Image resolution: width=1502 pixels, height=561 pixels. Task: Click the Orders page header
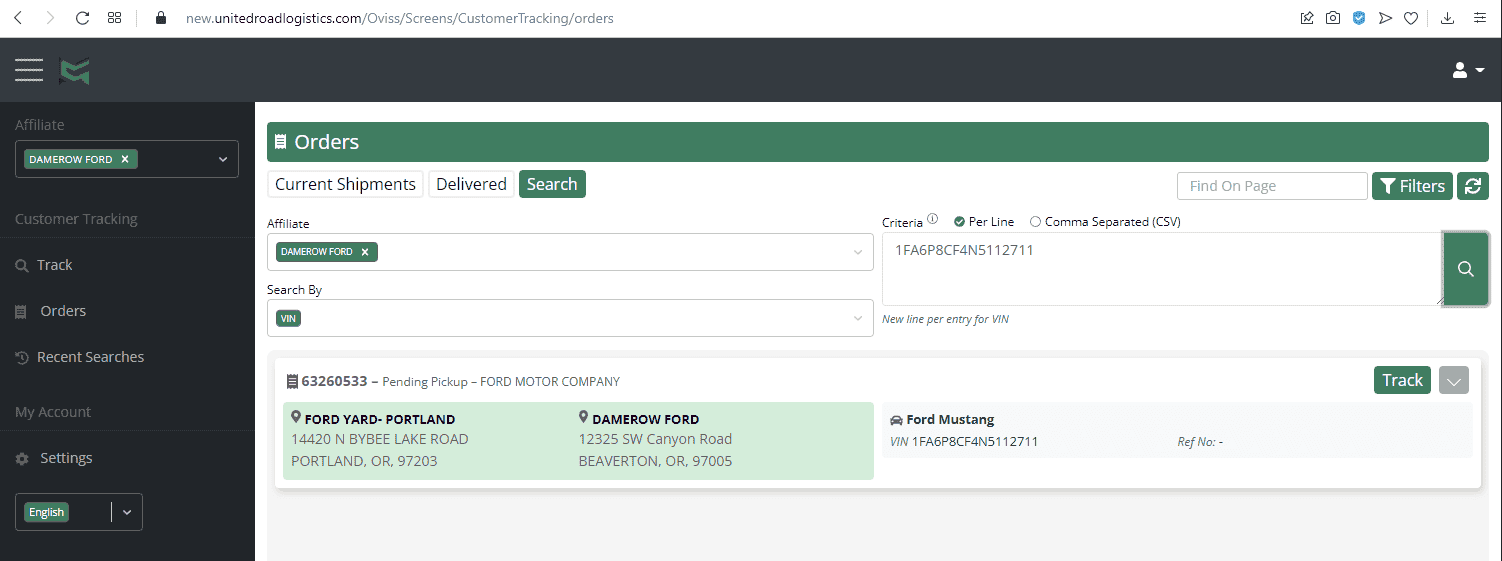878,142
